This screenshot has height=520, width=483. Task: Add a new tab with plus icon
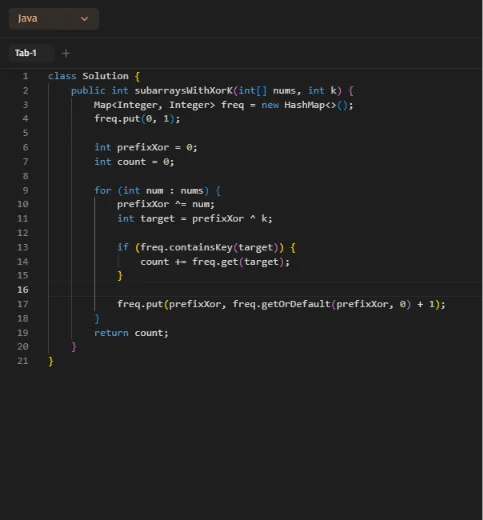[66, 53]
